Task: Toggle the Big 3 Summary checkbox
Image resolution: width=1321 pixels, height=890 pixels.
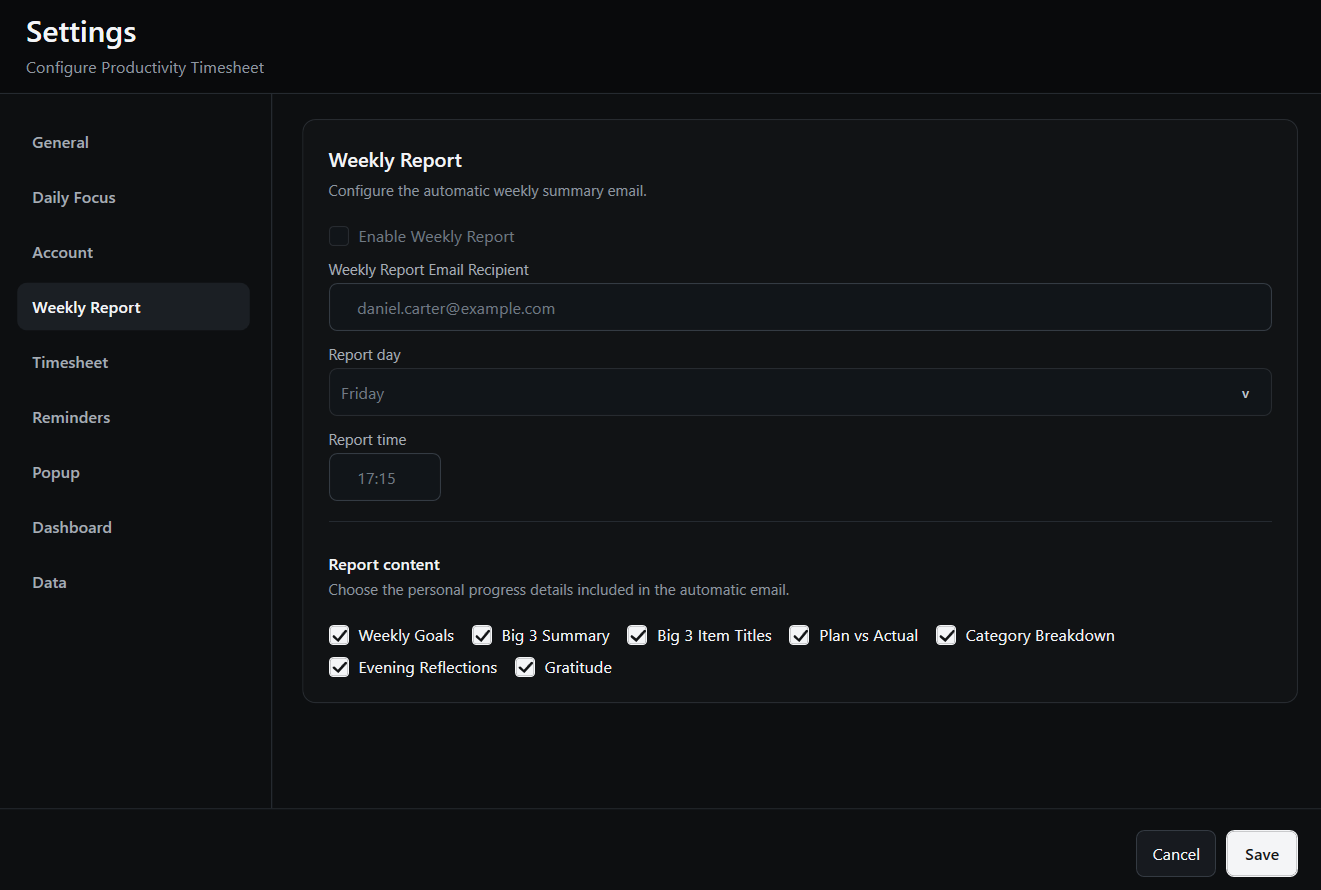Action: pos(482,635)
